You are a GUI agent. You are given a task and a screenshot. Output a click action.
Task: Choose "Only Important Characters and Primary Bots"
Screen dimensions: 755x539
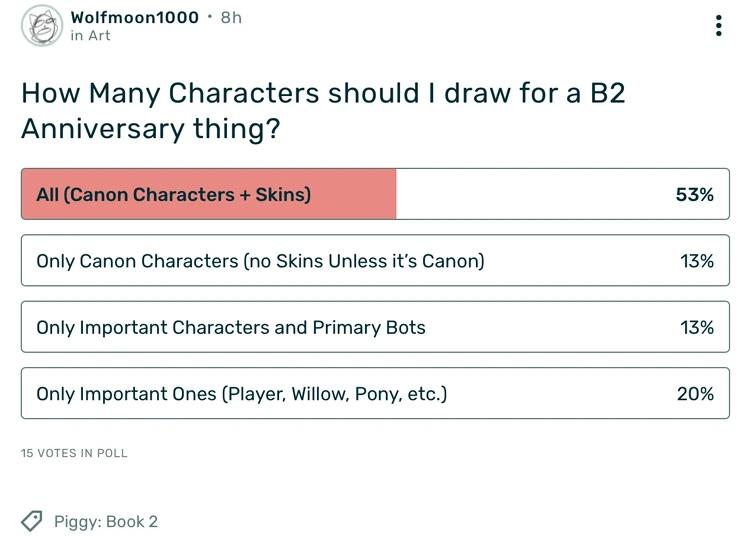point(231,327)
